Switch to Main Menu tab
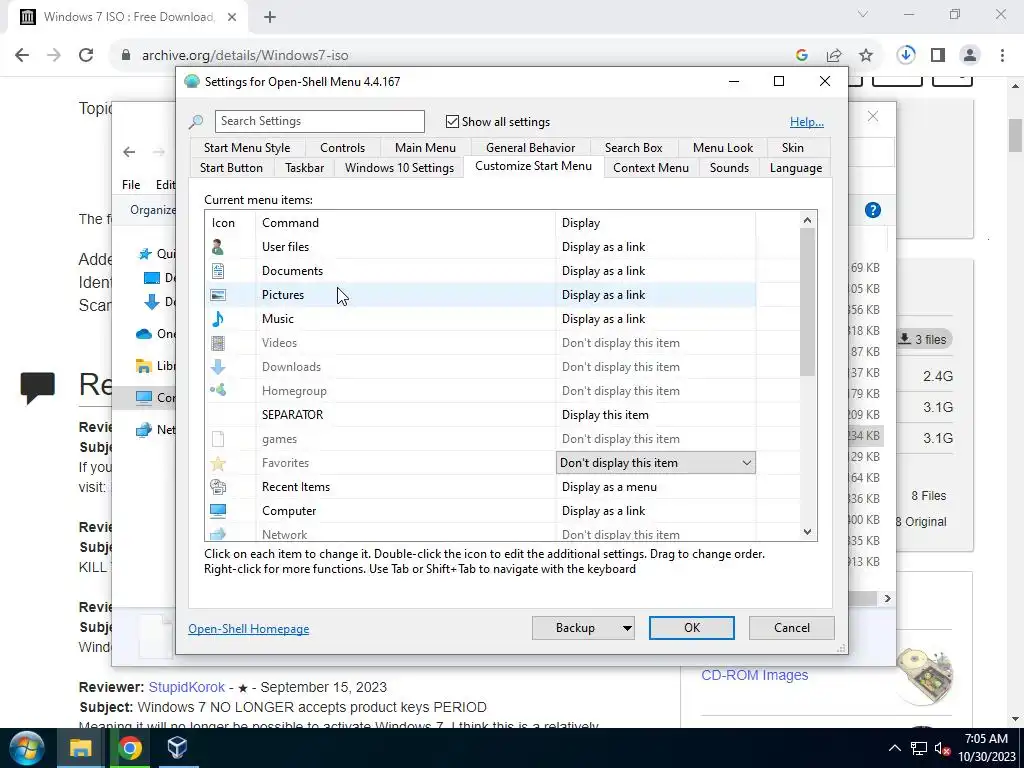The height and width of the screenshot is (768, 1024). point(425,148)
